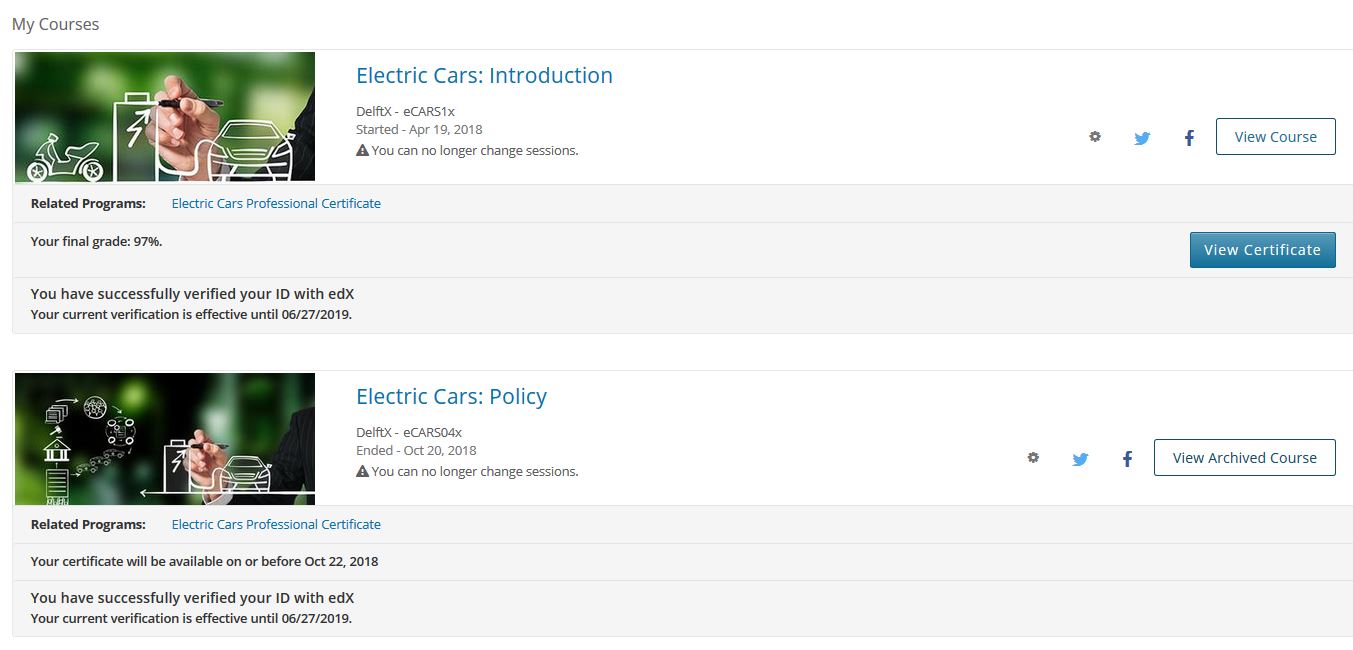Image resolution: width=1353 pixels, height=650 pixels.
Task: Share Electric Cars: Introduction on Facebook
Action: [1189, 138]
